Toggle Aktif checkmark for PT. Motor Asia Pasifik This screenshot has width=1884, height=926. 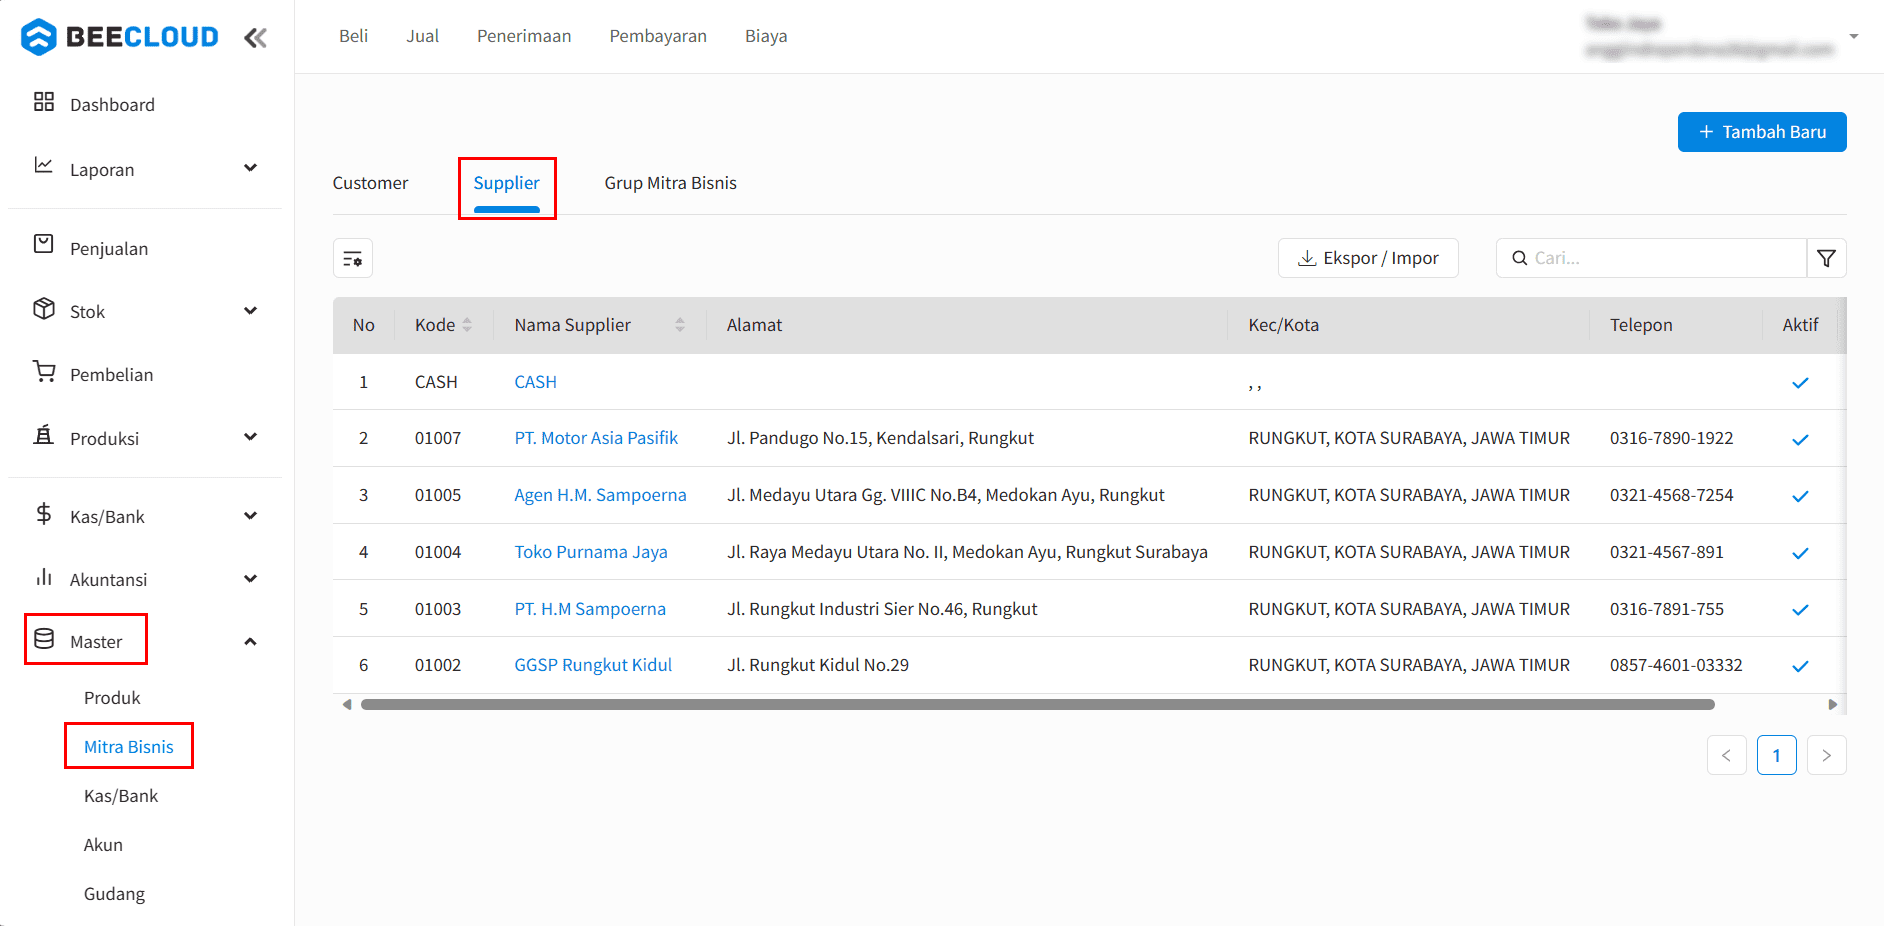click(x=1800, y=440)
